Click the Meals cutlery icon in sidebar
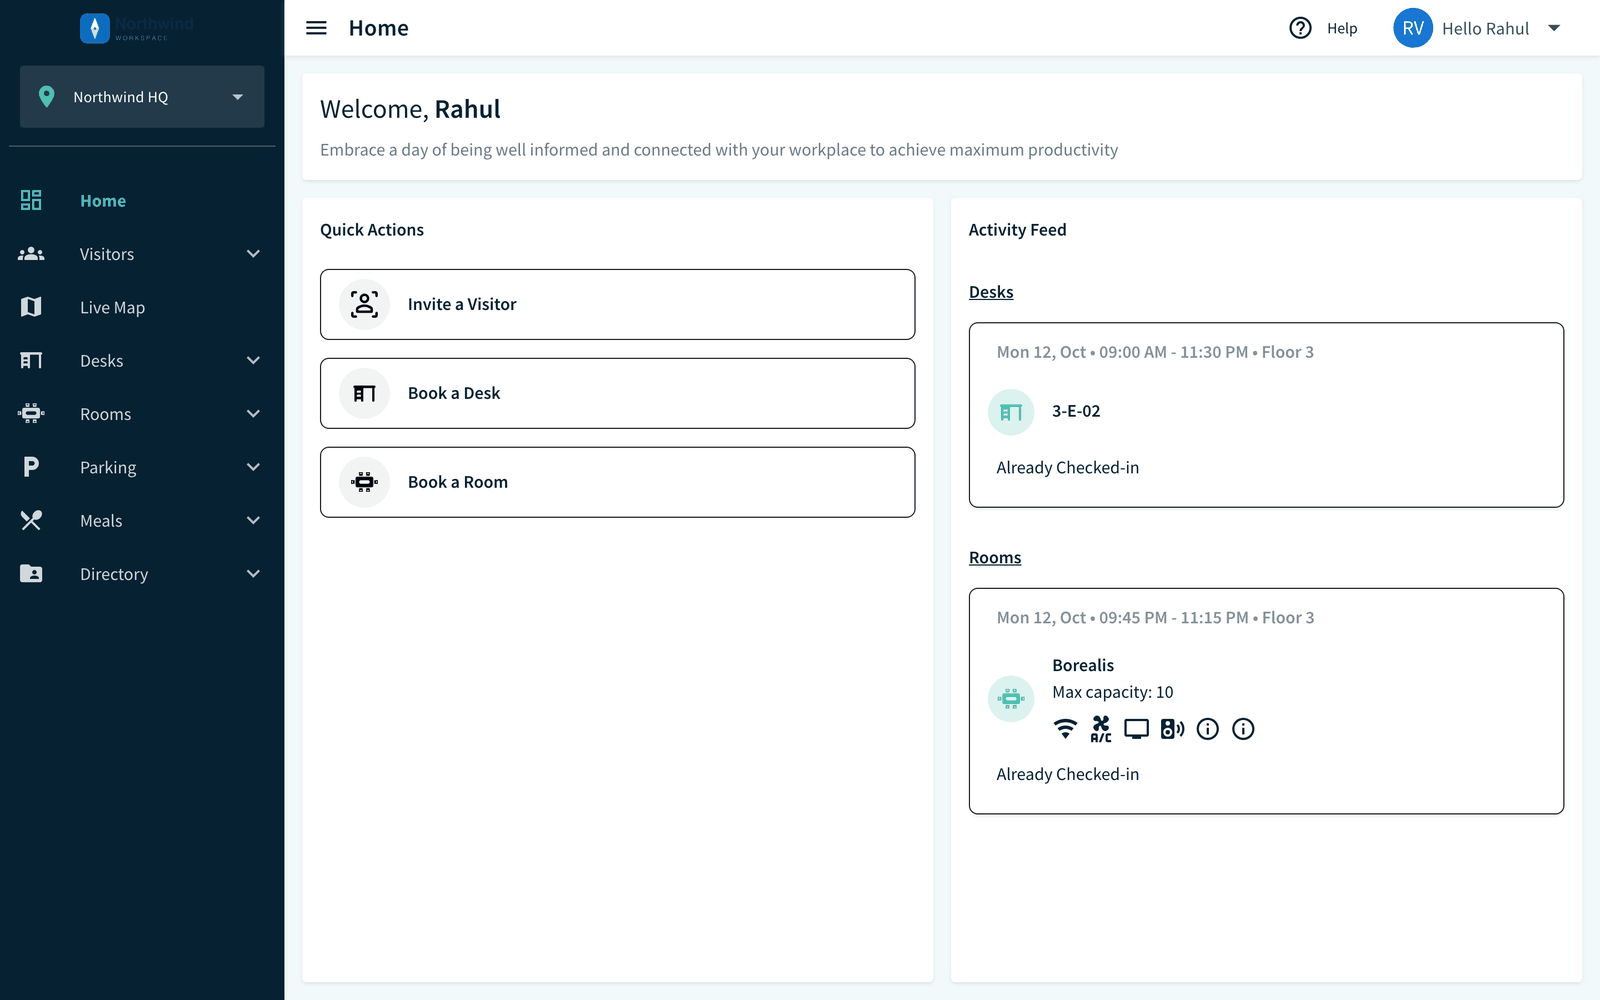1600x1000 pixels. [x=31, y=520]
